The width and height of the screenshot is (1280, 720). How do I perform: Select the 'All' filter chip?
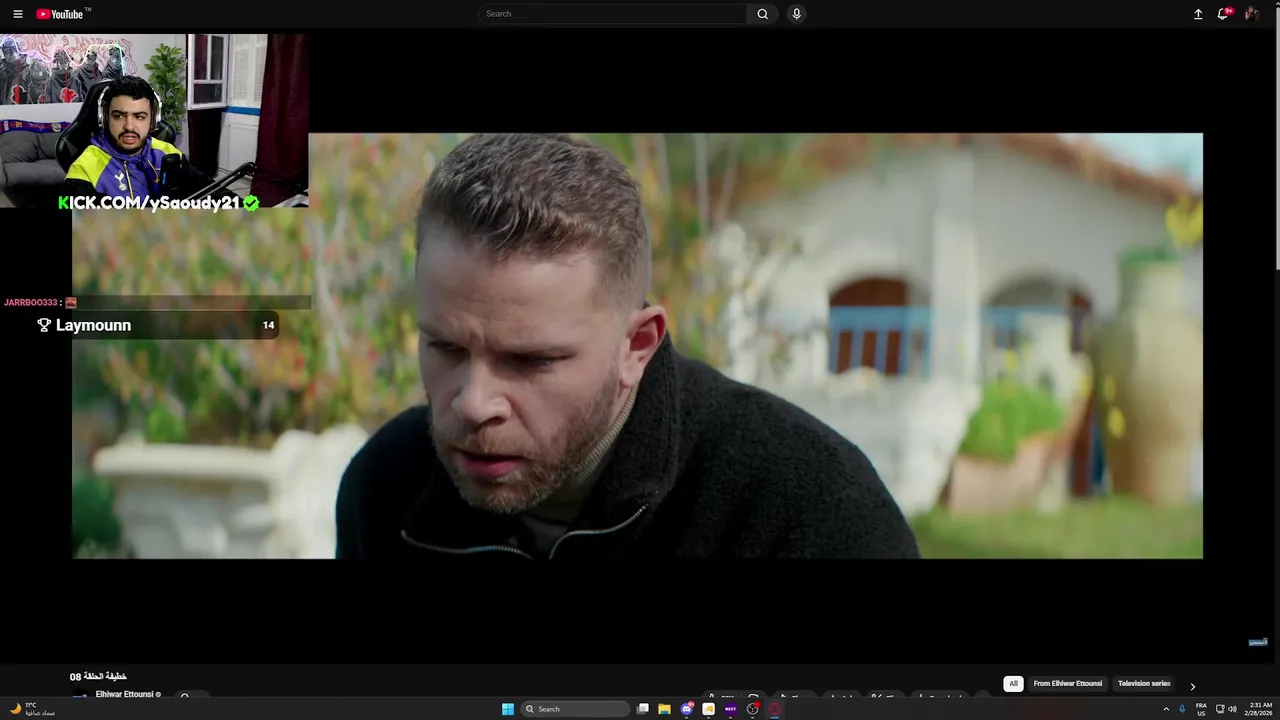pos(1013,684)
